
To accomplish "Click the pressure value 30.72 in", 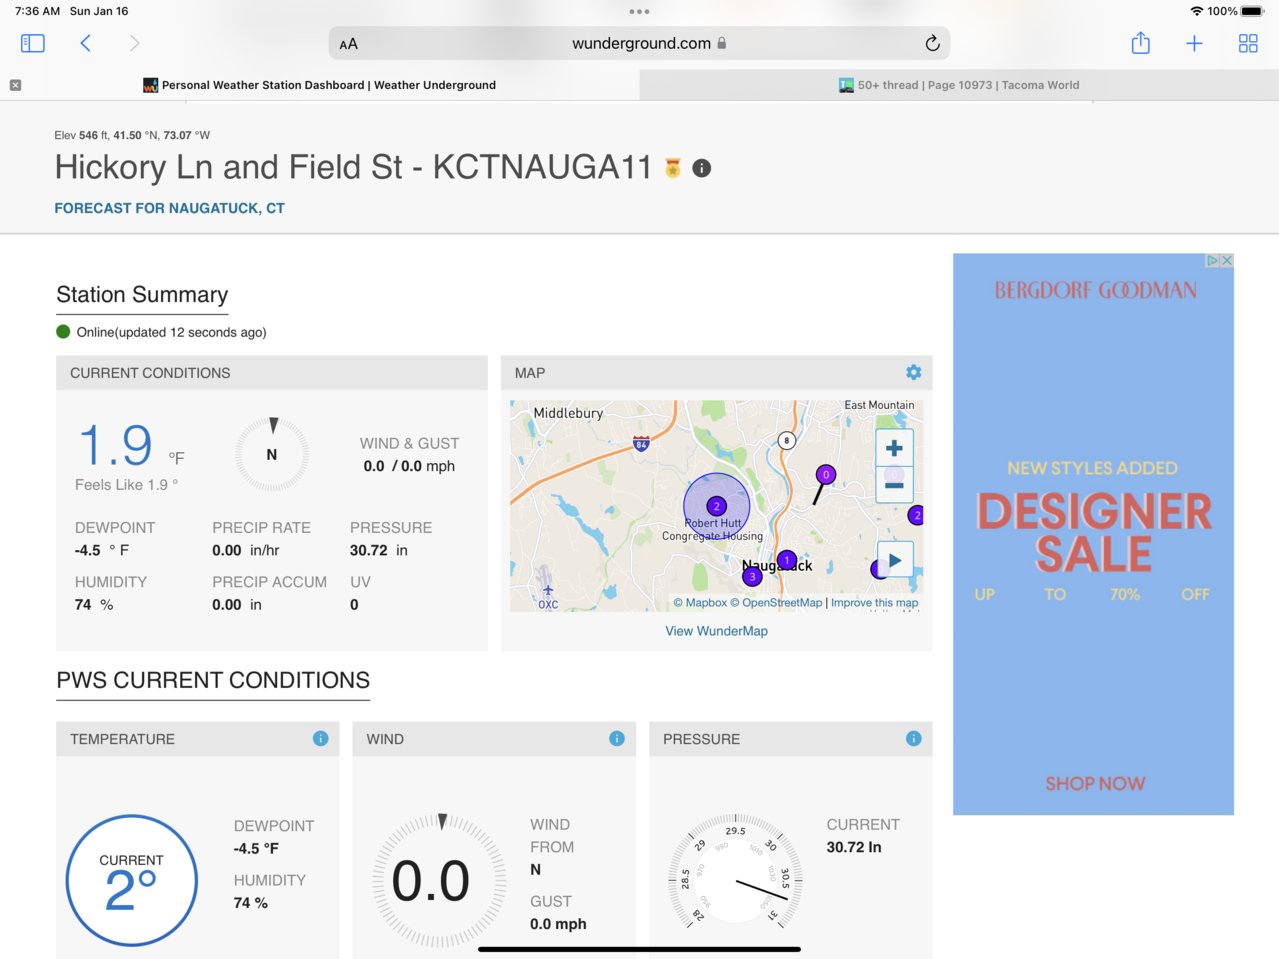I will pos(379,550).
